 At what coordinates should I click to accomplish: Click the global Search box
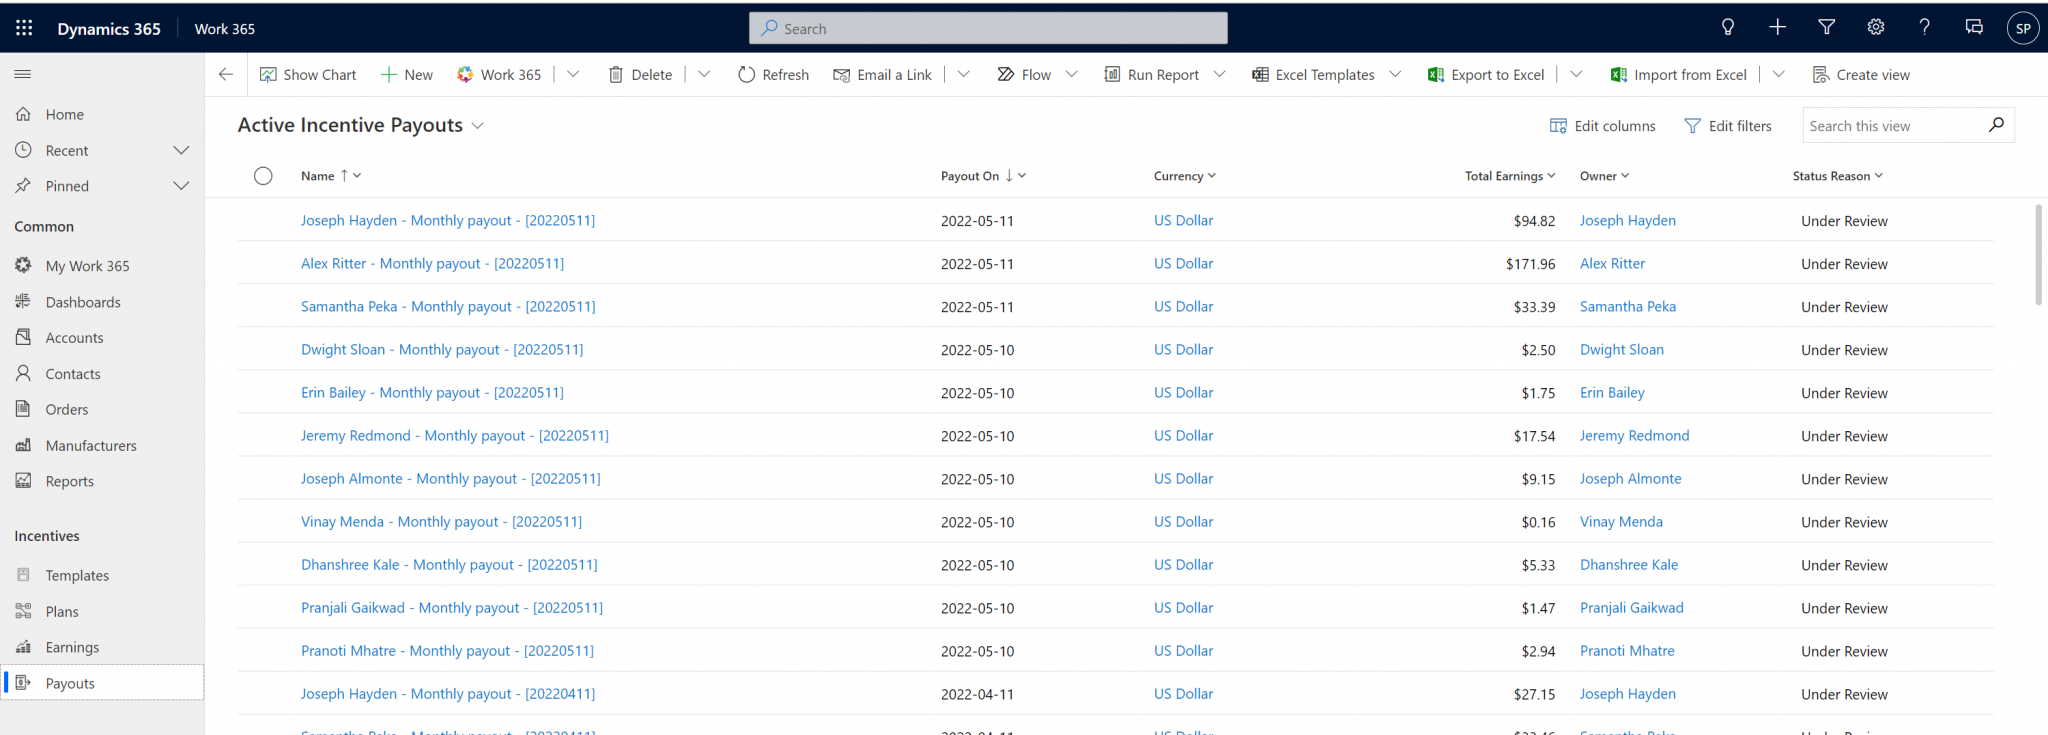988,28
